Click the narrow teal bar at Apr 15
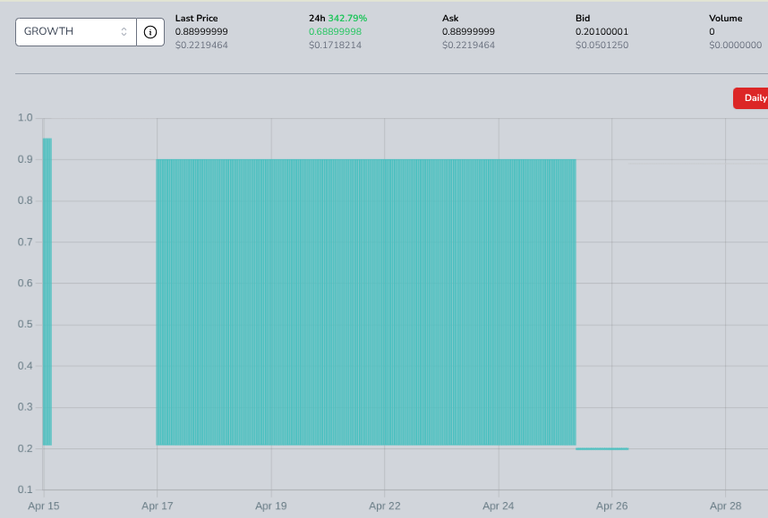The image size is (768, 518). point(47,292)
